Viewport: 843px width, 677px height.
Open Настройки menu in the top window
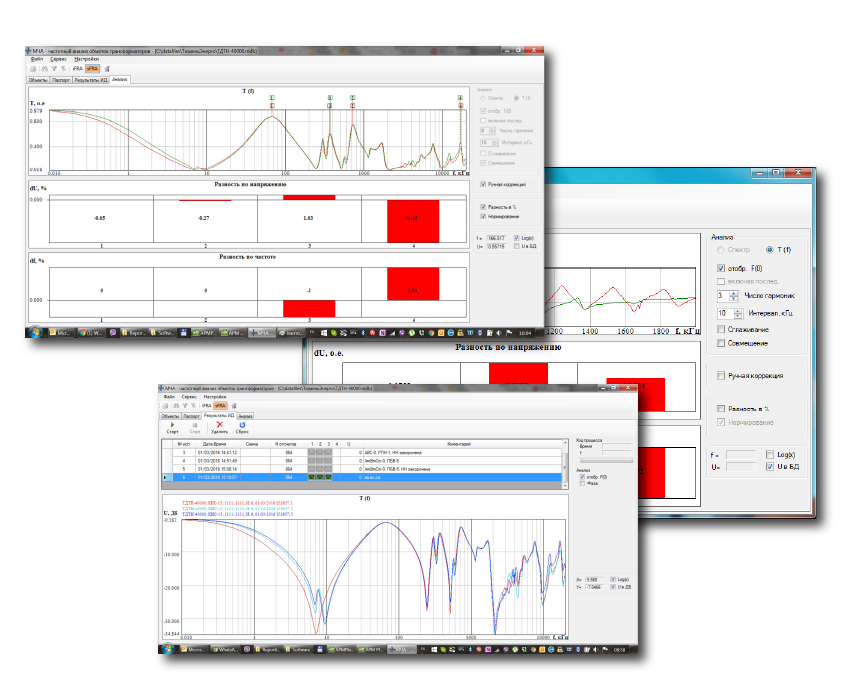point(87,59)
